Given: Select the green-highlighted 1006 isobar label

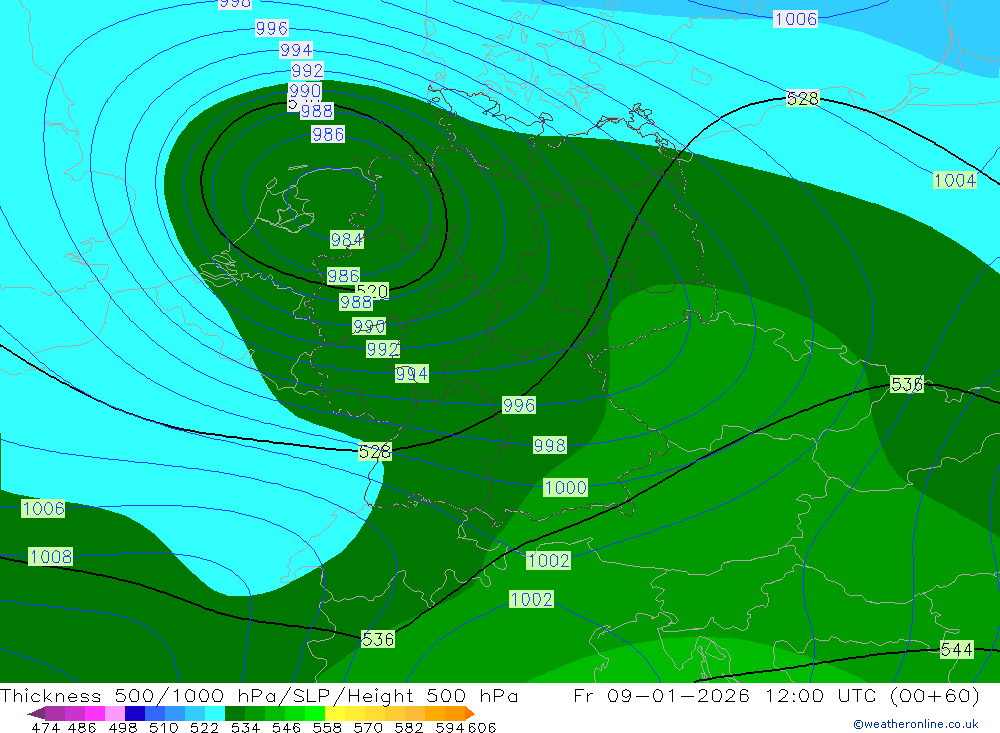Looking at the screenshot, I should click(43, 508).
